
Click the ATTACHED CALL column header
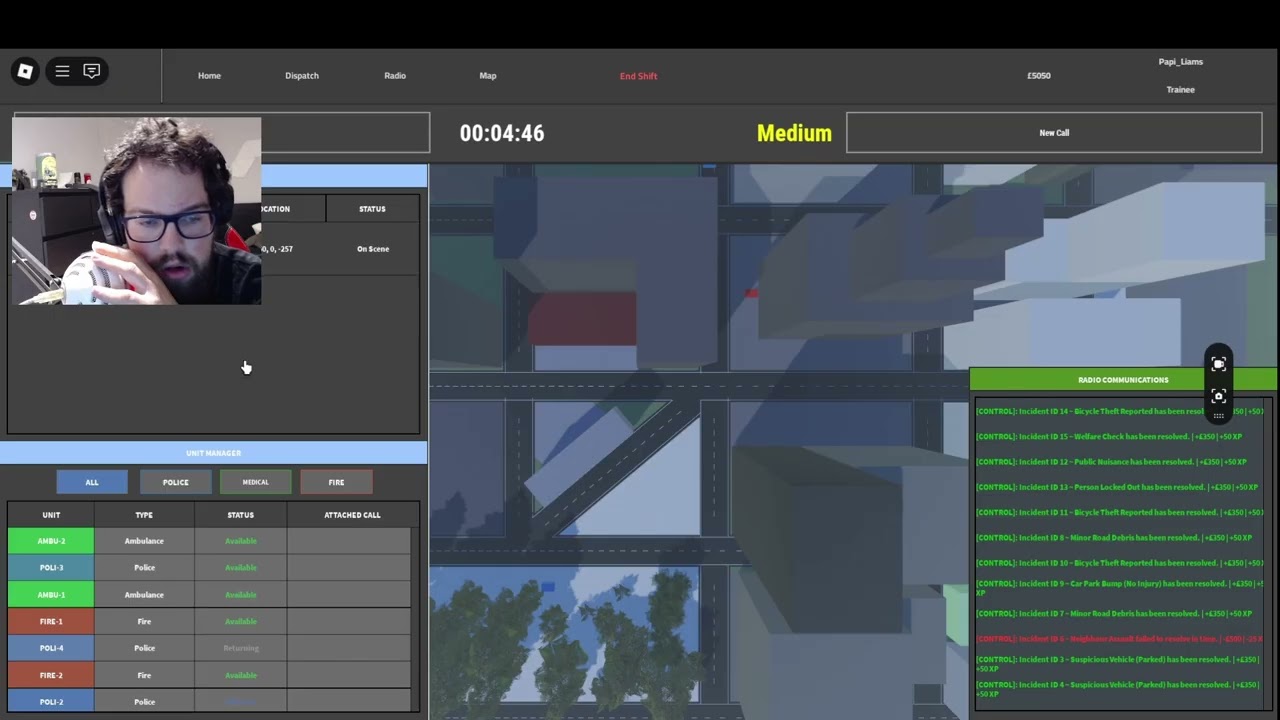352,515
